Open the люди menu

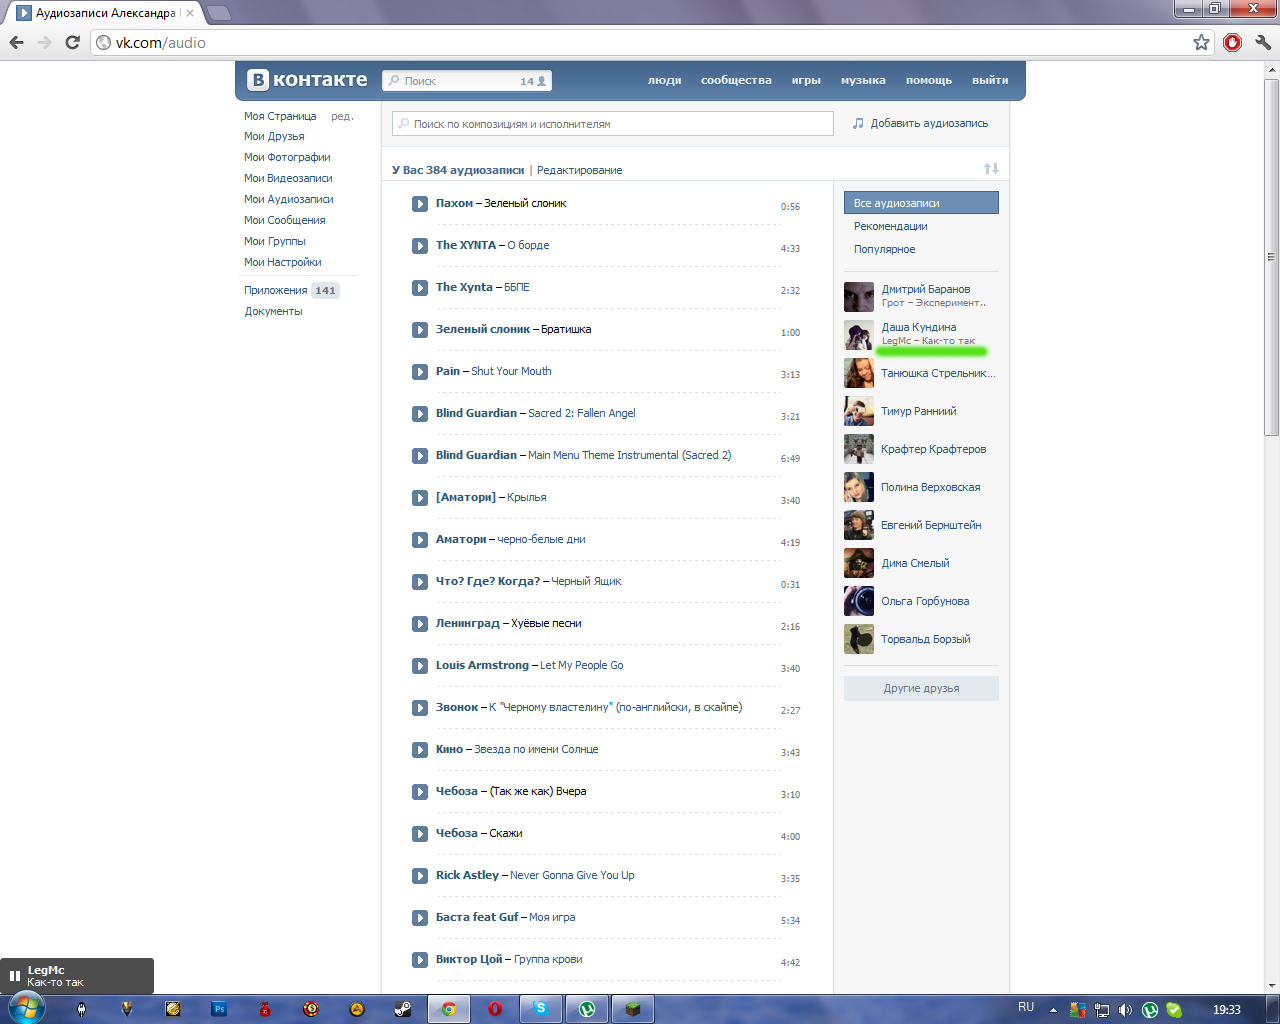[664, 80]
